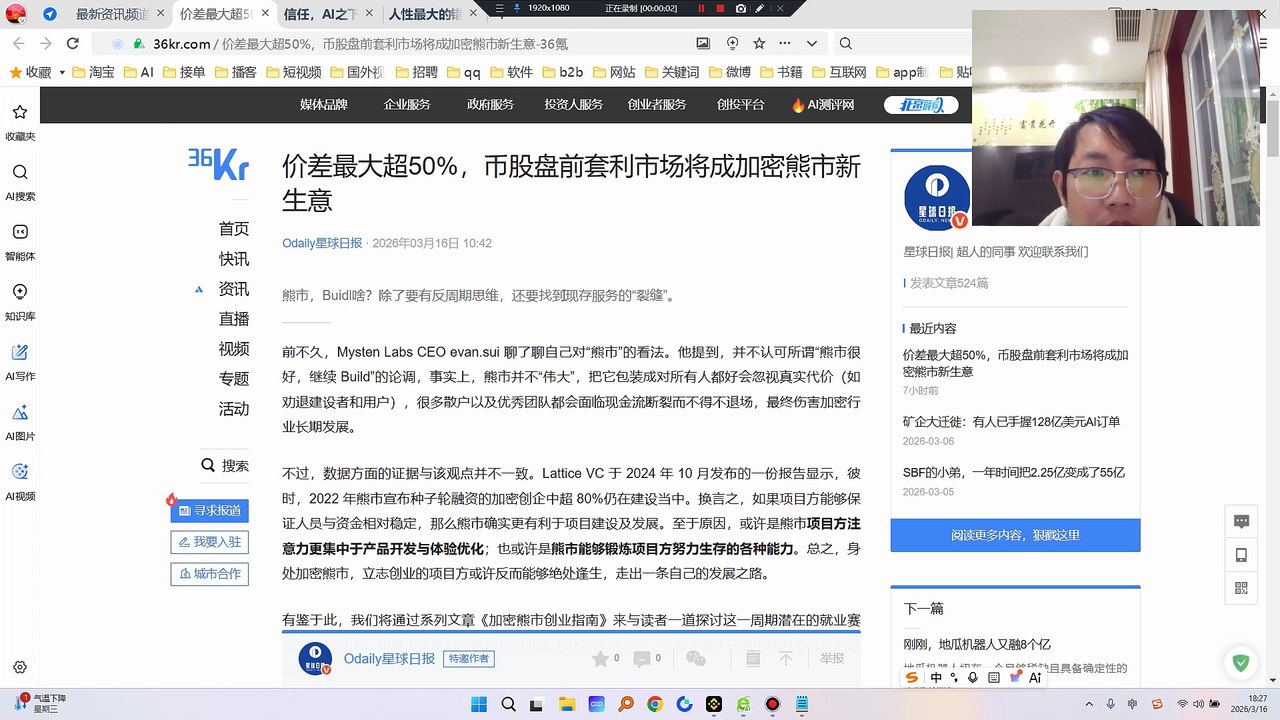Go to 资讯 in site nav

(x=234, y=289)
